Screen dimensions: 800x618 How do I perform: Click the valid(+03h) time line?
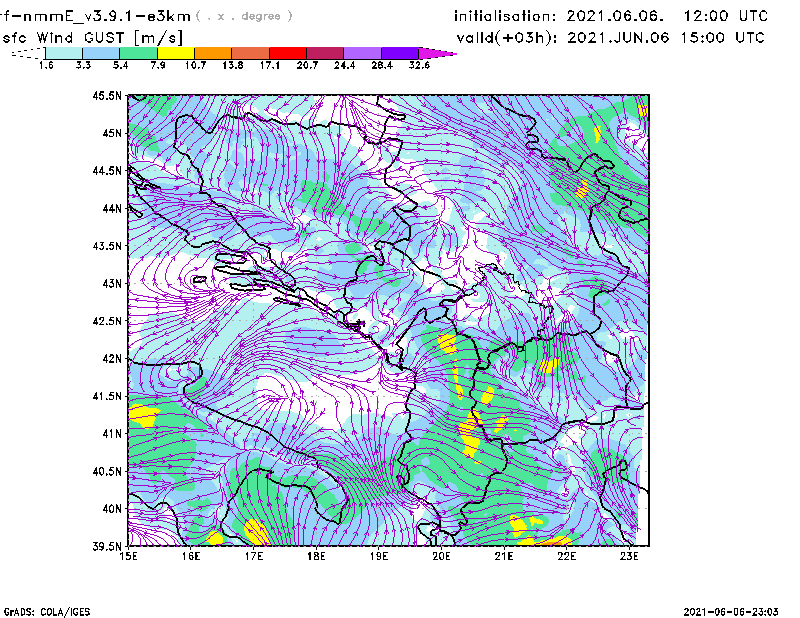coord(610,38)
